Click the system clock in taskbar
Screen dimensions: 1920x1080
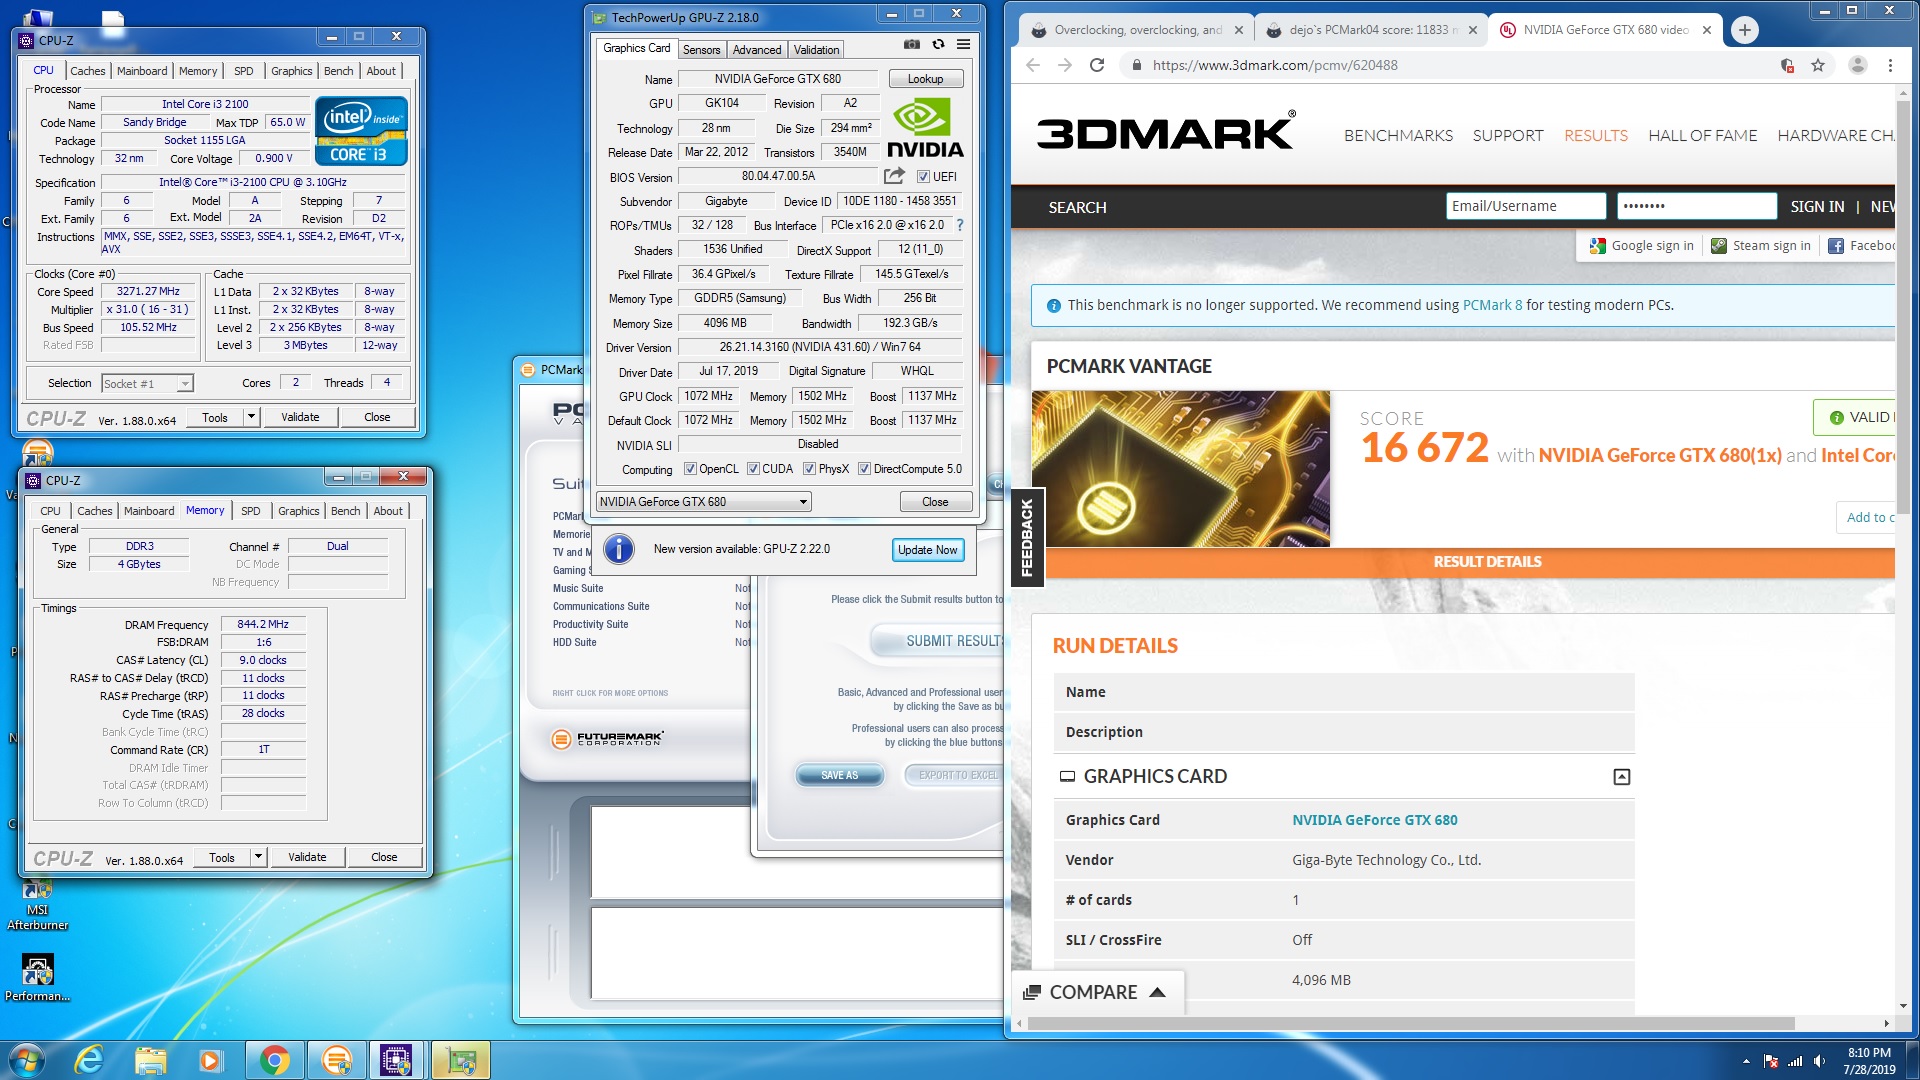tap(1869, 1061)
